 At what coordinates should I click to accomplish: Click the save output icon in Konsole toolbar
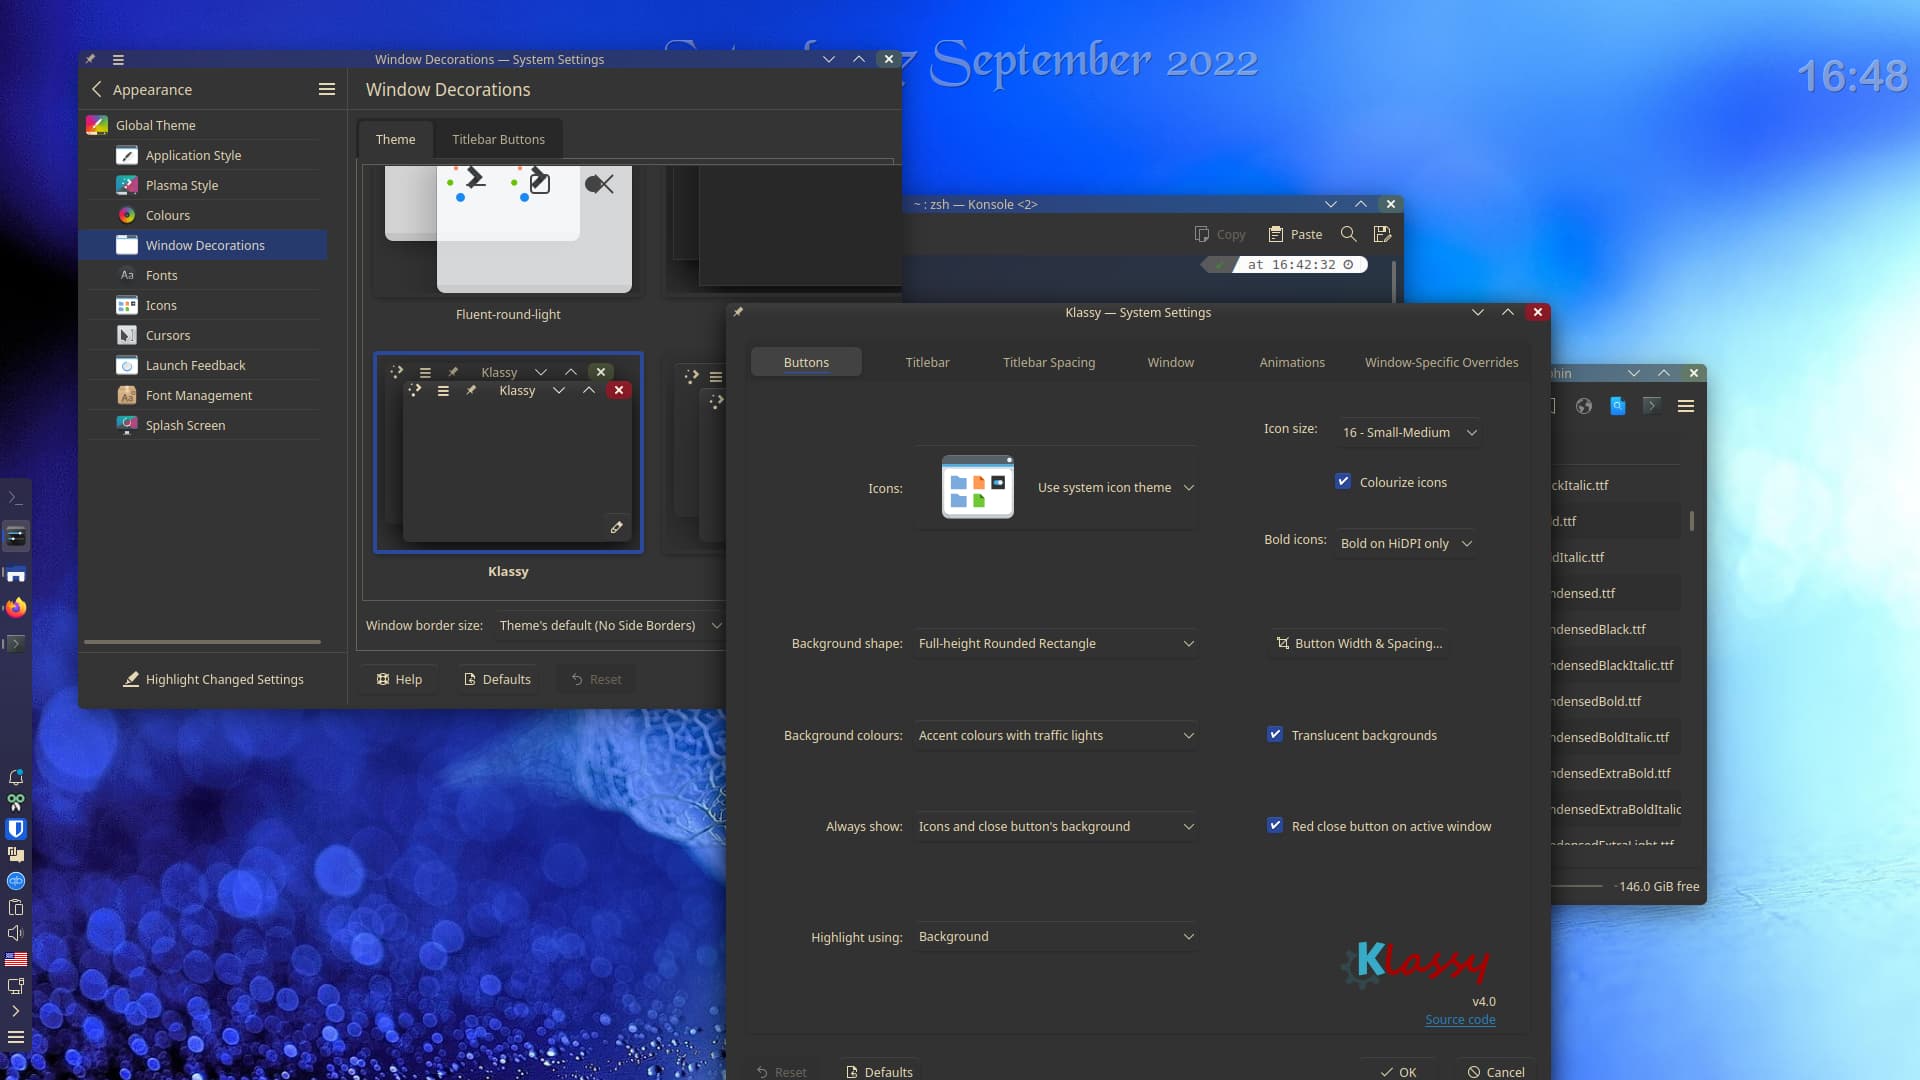pos(1383,234)
